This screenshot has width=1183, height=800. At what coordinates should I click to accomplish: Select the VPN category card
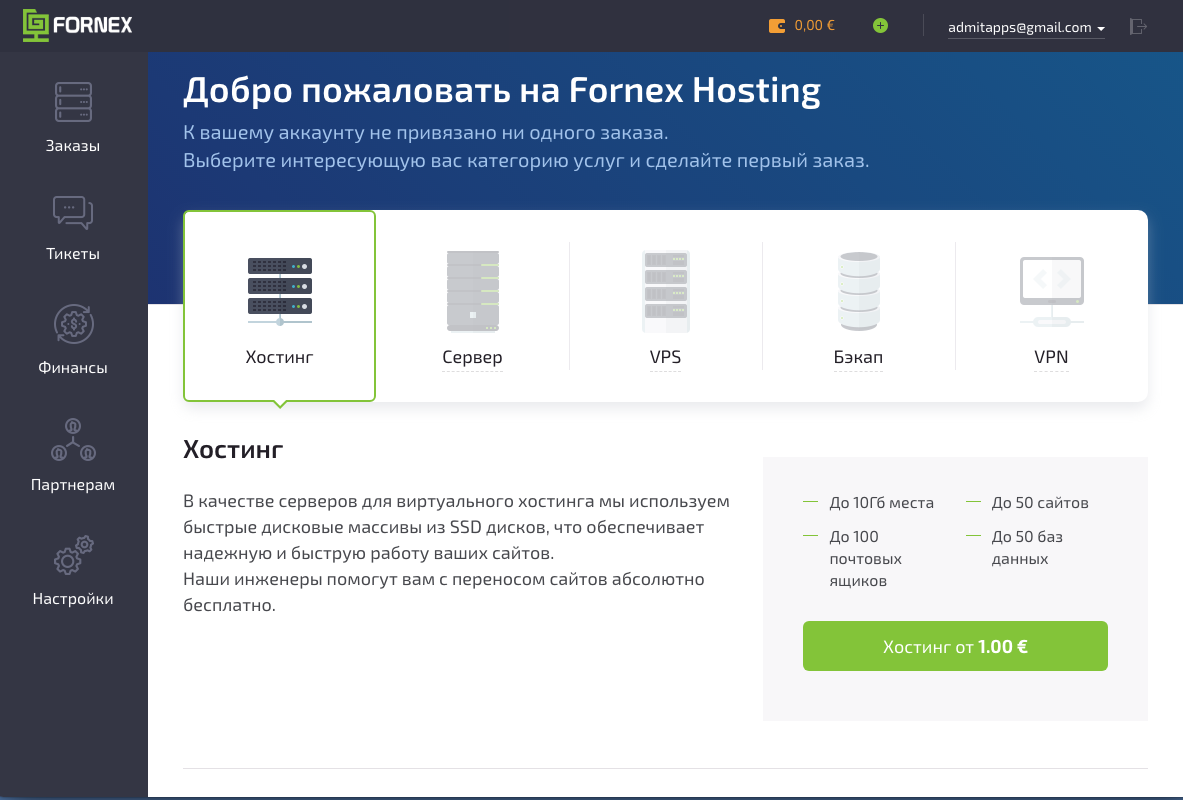coord(1051,305)
